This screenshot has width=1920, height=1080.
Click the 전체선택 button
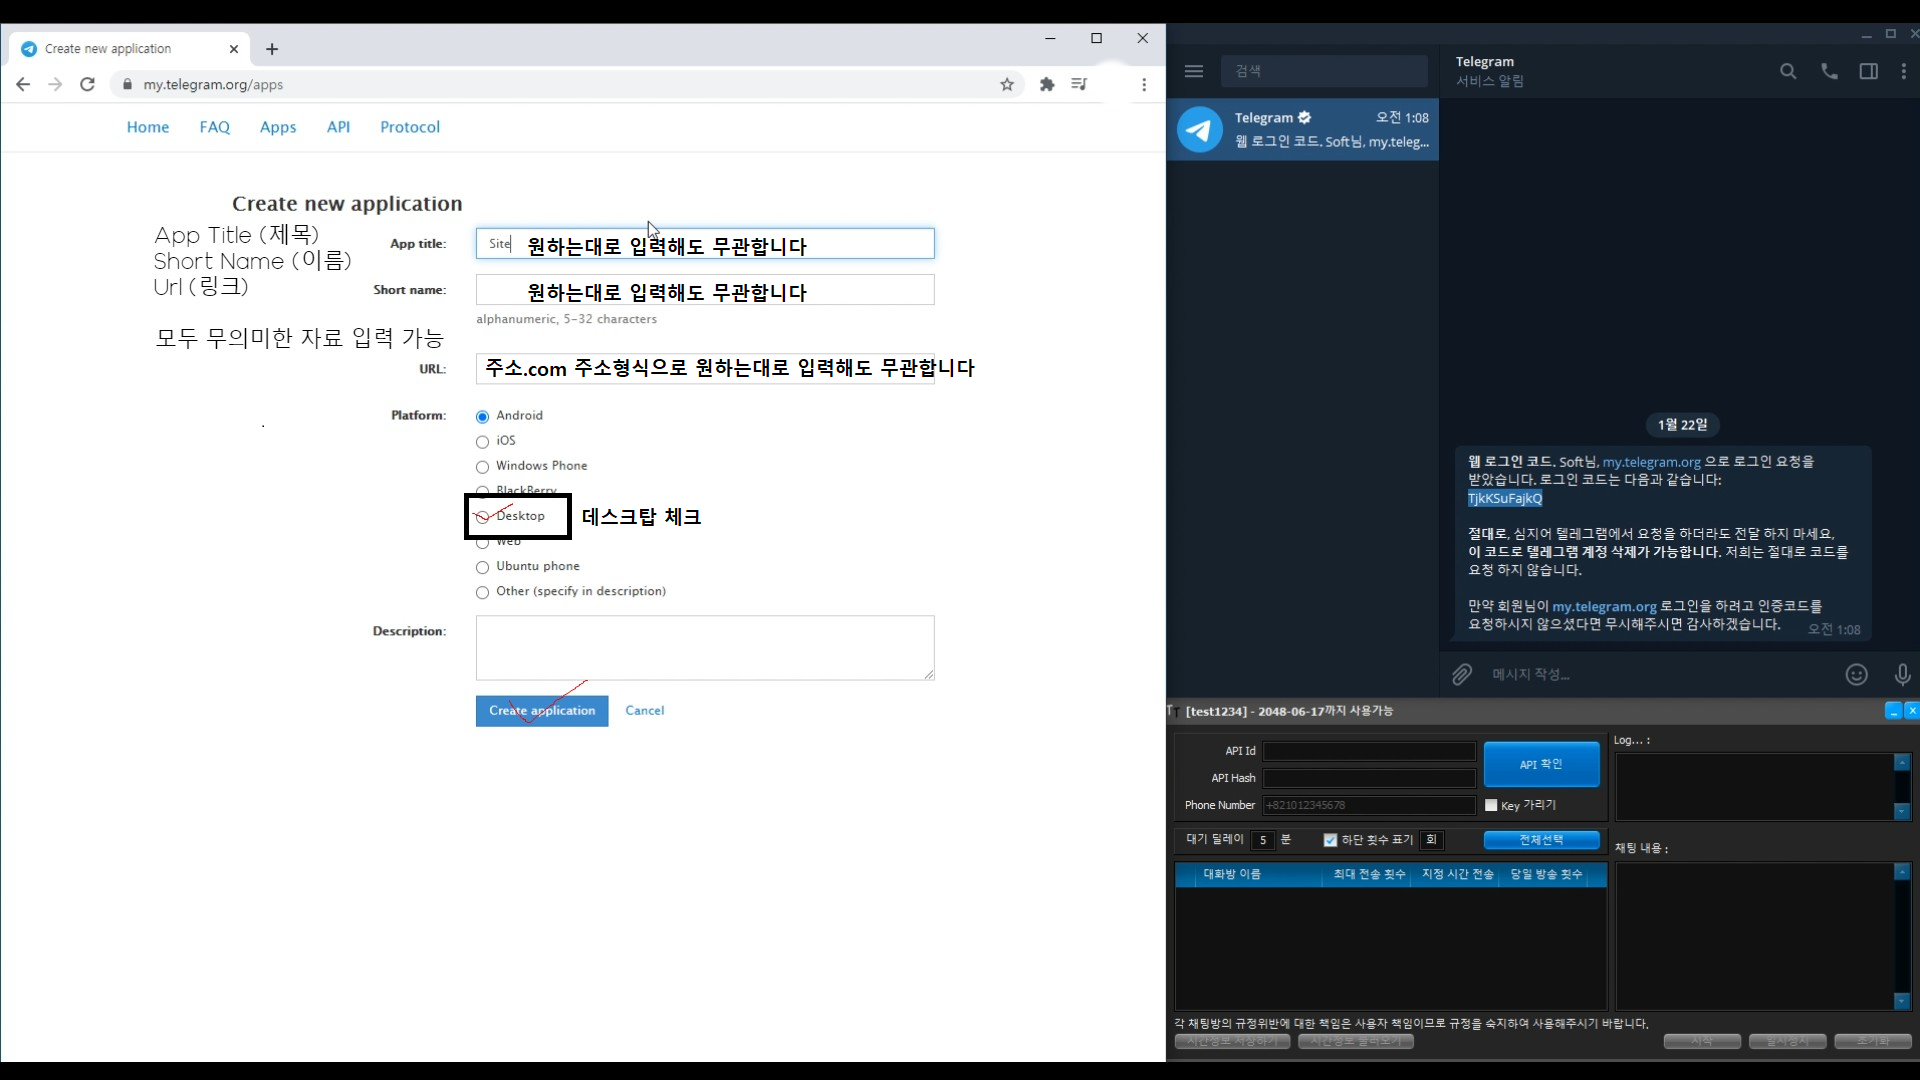pos(1541,840)
